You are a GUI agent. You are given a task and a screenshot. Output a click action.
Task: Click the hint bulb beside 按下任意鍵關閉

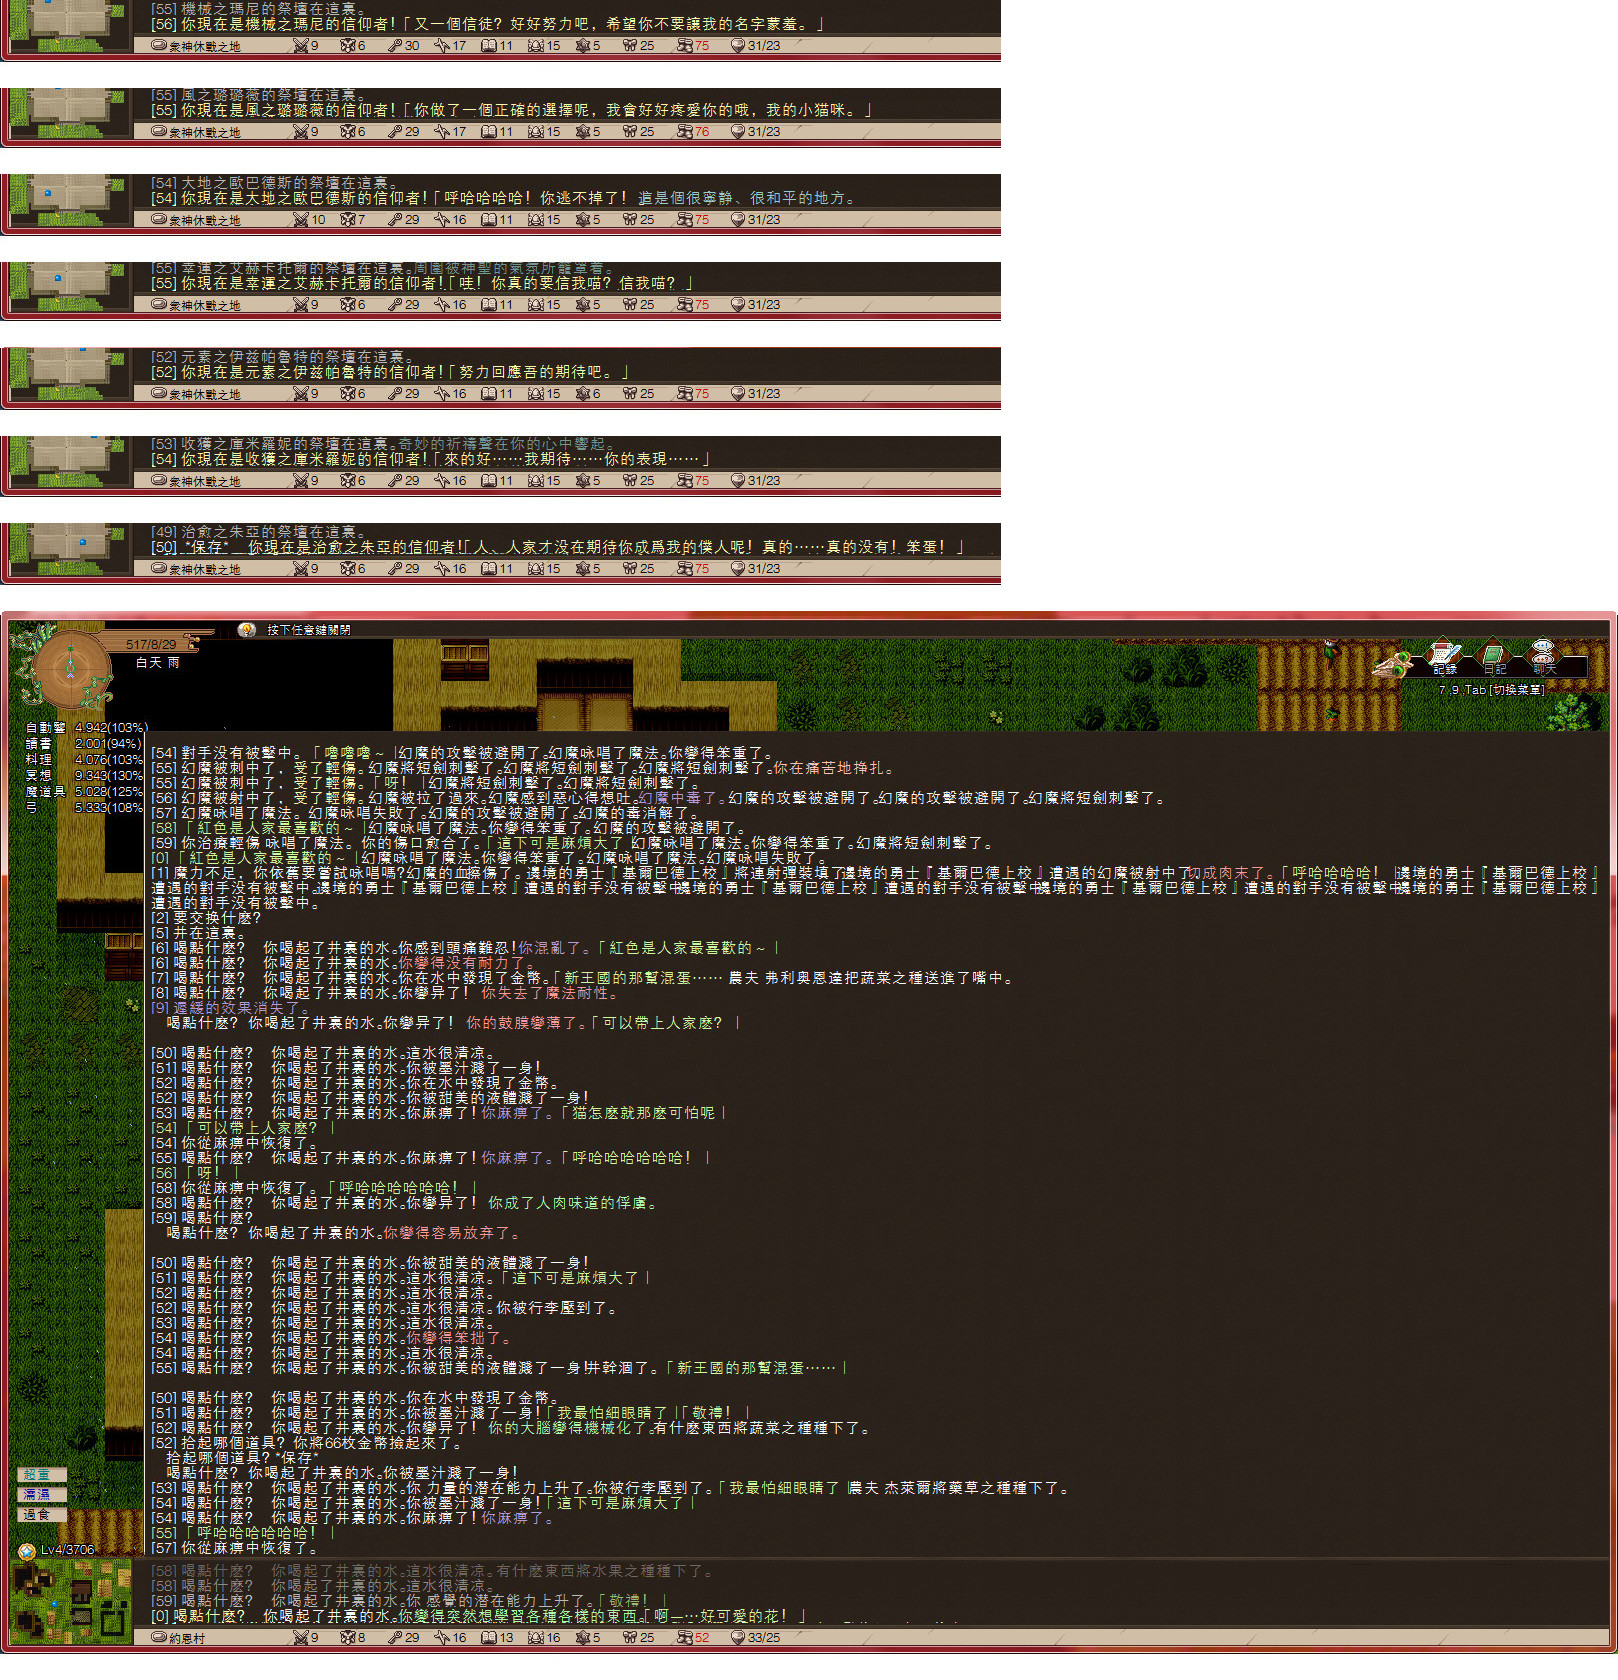click(x=247, y=630)
